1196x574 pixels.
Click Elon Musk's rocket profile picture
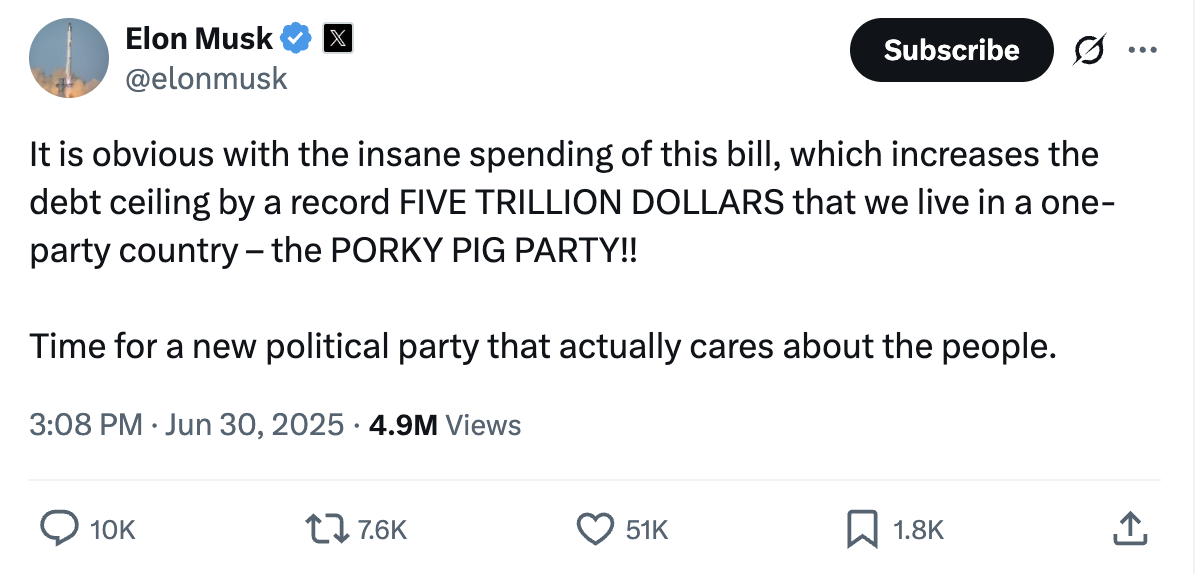(x=68, y=57)
